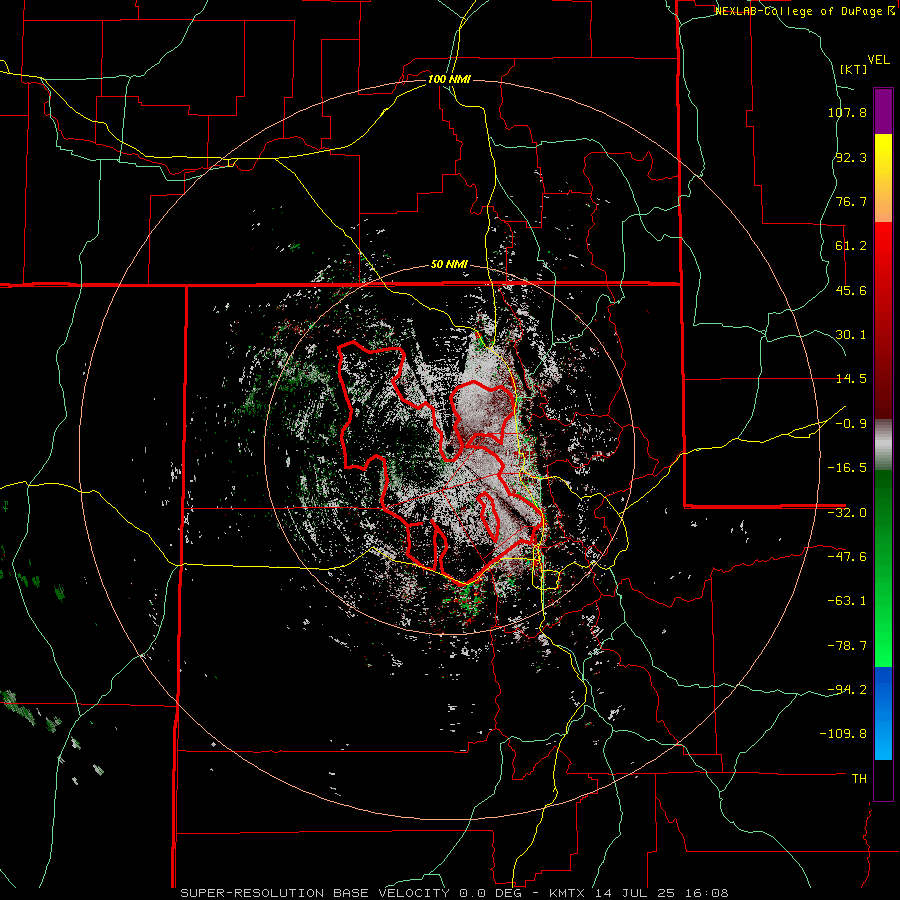
Task: Click the yellow-orange segment of the color bar
Action: click(x=883, y=178)
